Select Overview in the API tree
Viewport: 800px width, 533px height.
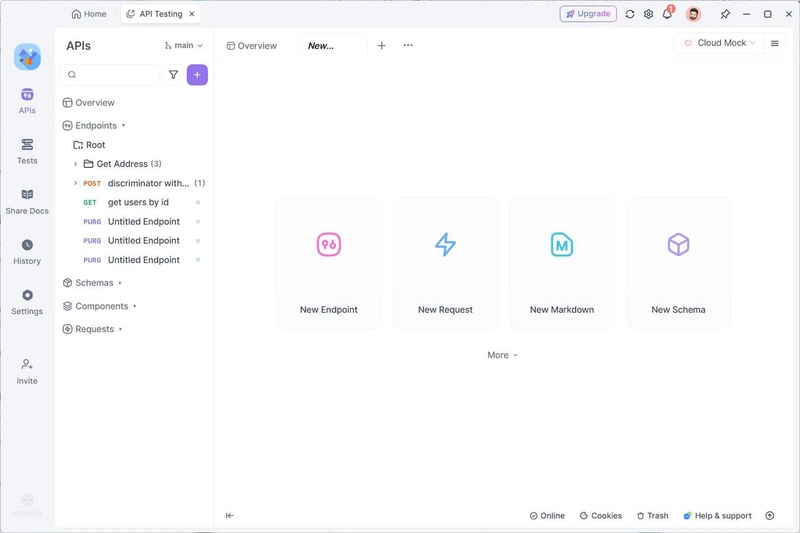(x=89, y=103)
